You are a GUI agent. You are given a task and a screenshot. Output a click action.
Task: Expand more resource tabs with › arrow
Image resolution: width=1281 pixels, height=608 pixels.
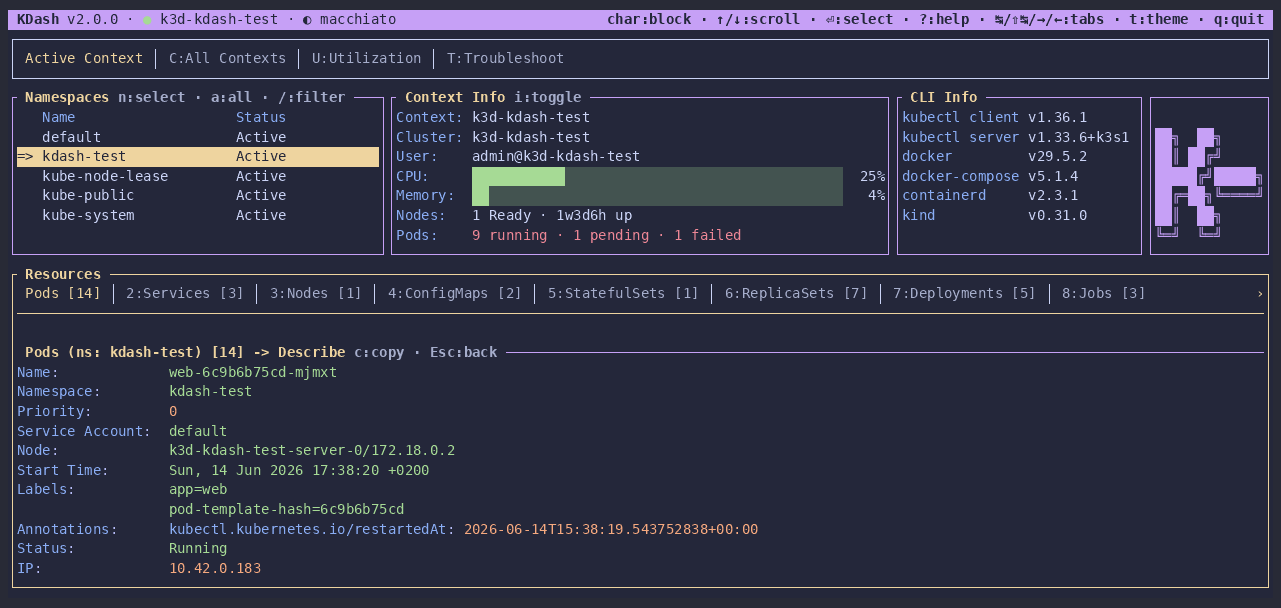click(1260, 294)
